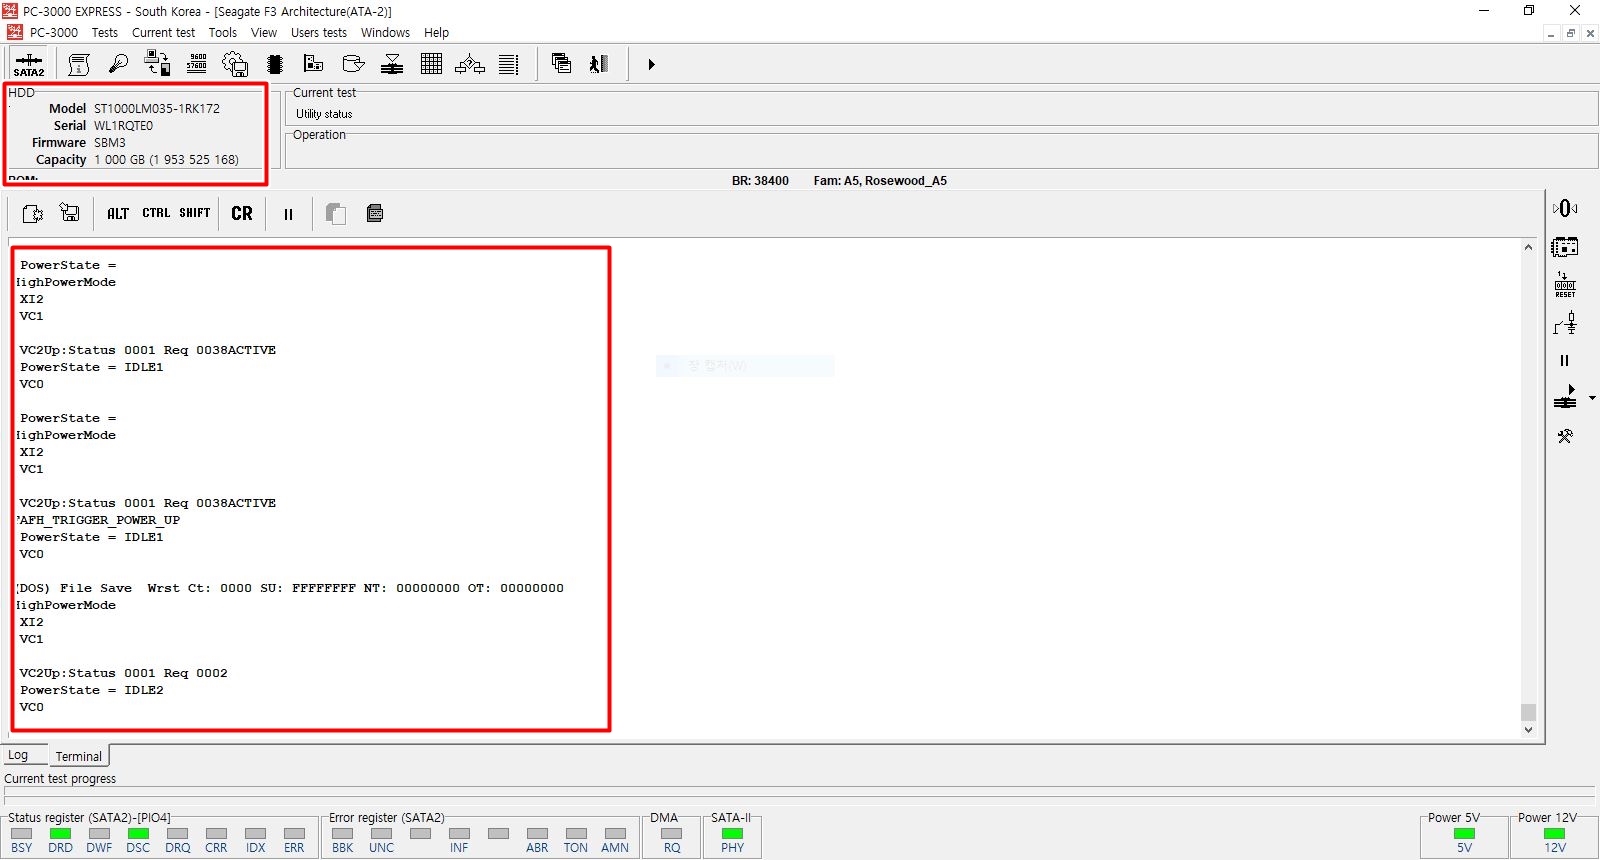Click the controller board icon in right sidebar
The image size is (1600, 860).
1565,246
